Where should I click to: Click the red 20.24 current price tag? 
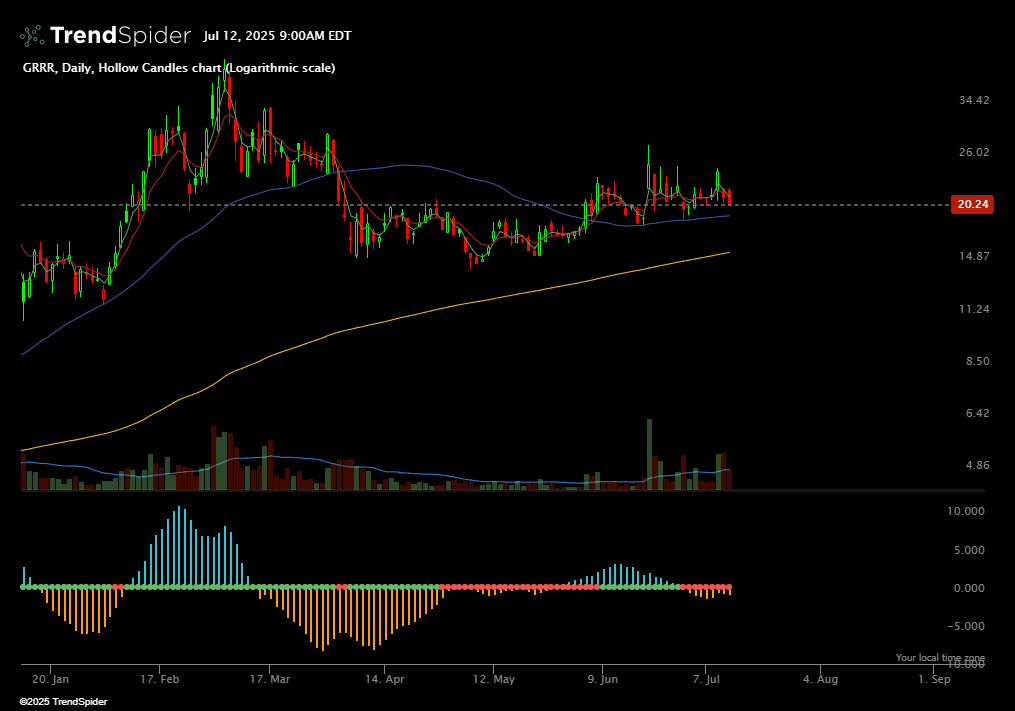[973, 204]
